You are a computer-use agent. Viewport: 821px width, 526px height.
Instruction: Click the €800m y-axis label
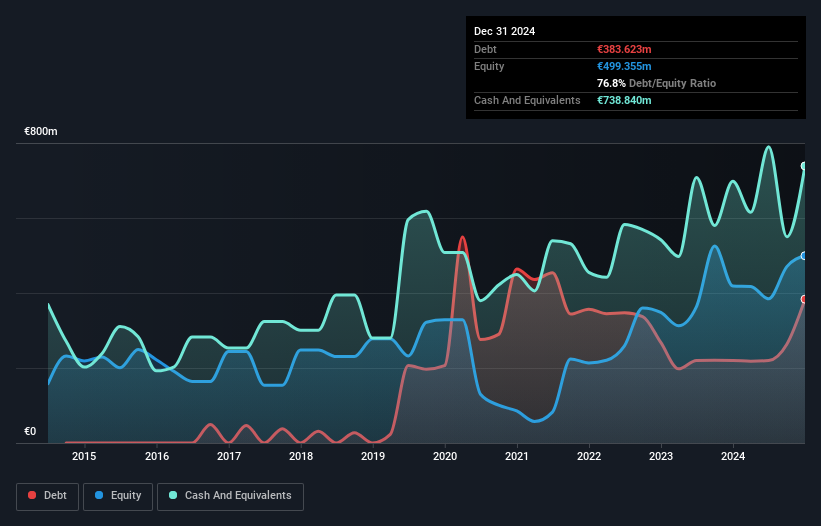(x=41, y=131)
